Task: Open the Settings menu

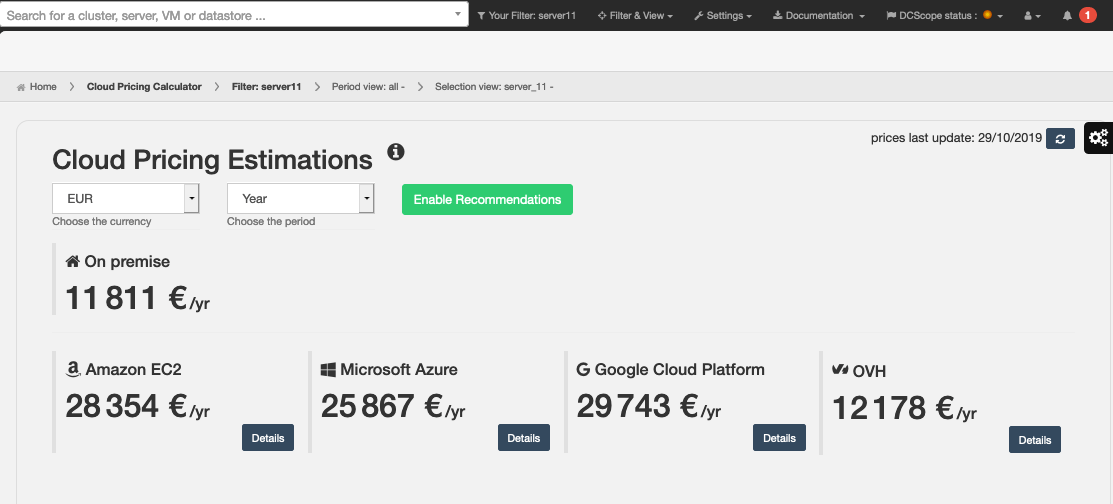Action: [x=723, y=16]
